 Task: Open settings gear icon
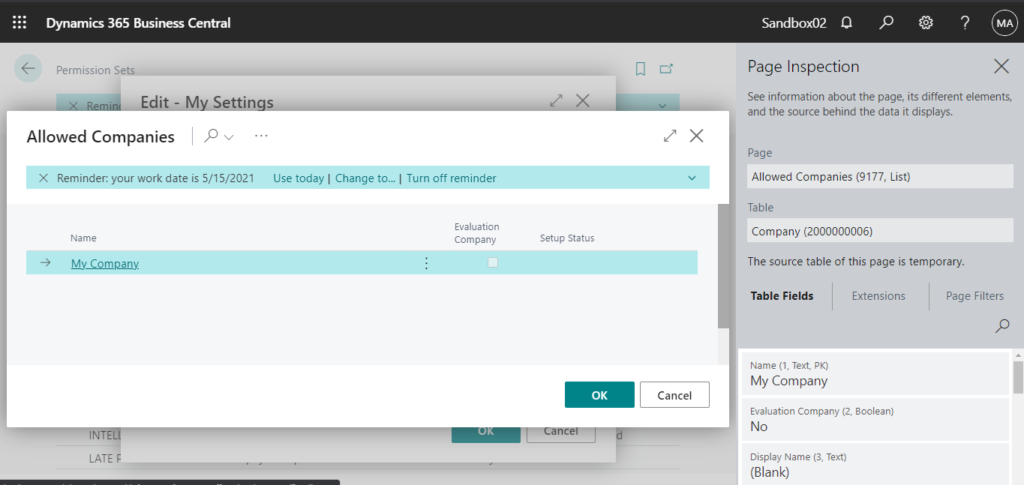pyautogui.click(x=925, y=23)
